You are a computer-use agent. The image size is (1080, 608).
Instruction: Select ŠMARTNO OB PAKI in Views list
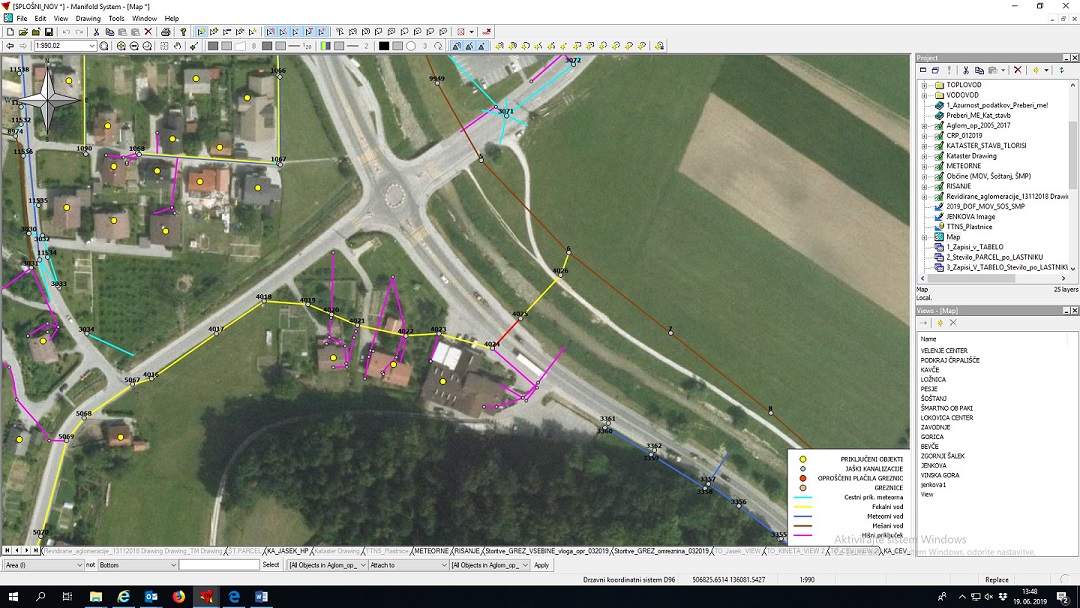(x=945, y=408)
